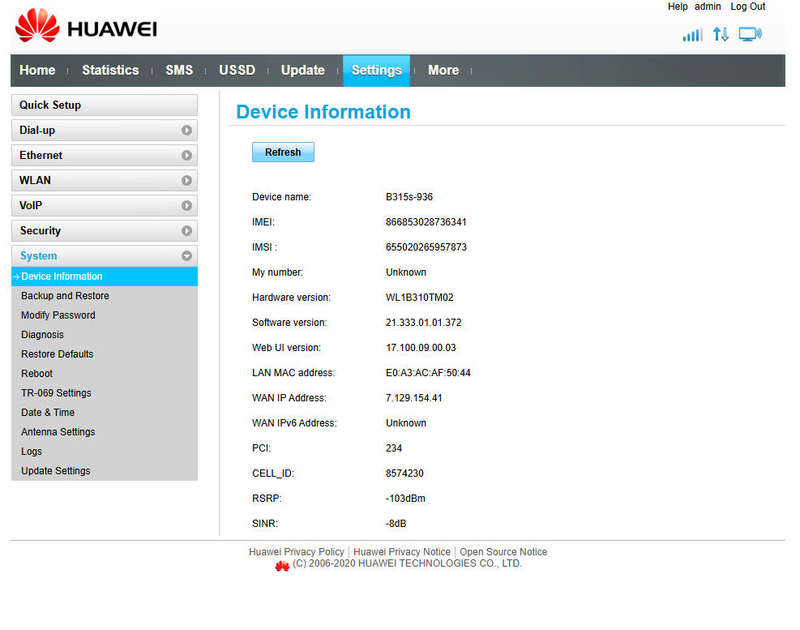Go to the Statistics tab
This screenshot has height=630, width=800.
pyautogui.click(x=110, y=70)
